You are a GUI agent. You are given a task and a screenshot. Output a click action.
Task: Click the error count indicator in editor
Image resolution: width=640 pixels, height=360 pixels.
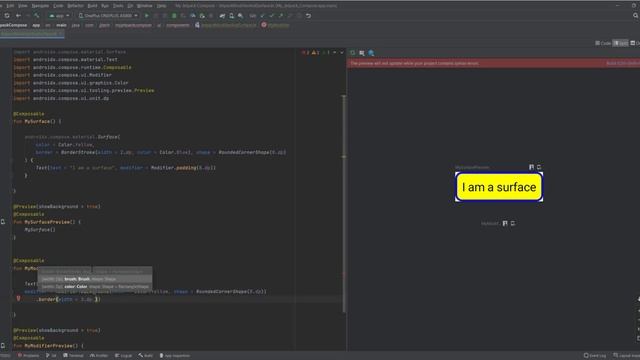(x=305, y=53)
